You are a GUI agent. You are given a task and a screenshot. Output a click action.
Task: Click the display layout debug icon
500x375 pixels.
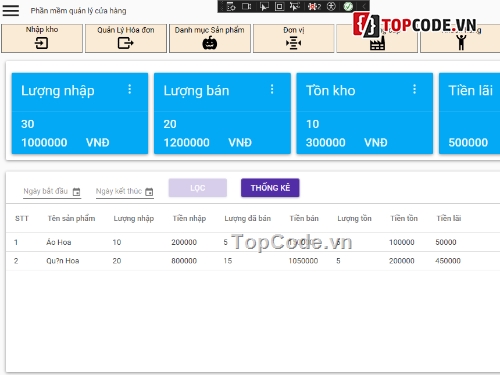247,6
